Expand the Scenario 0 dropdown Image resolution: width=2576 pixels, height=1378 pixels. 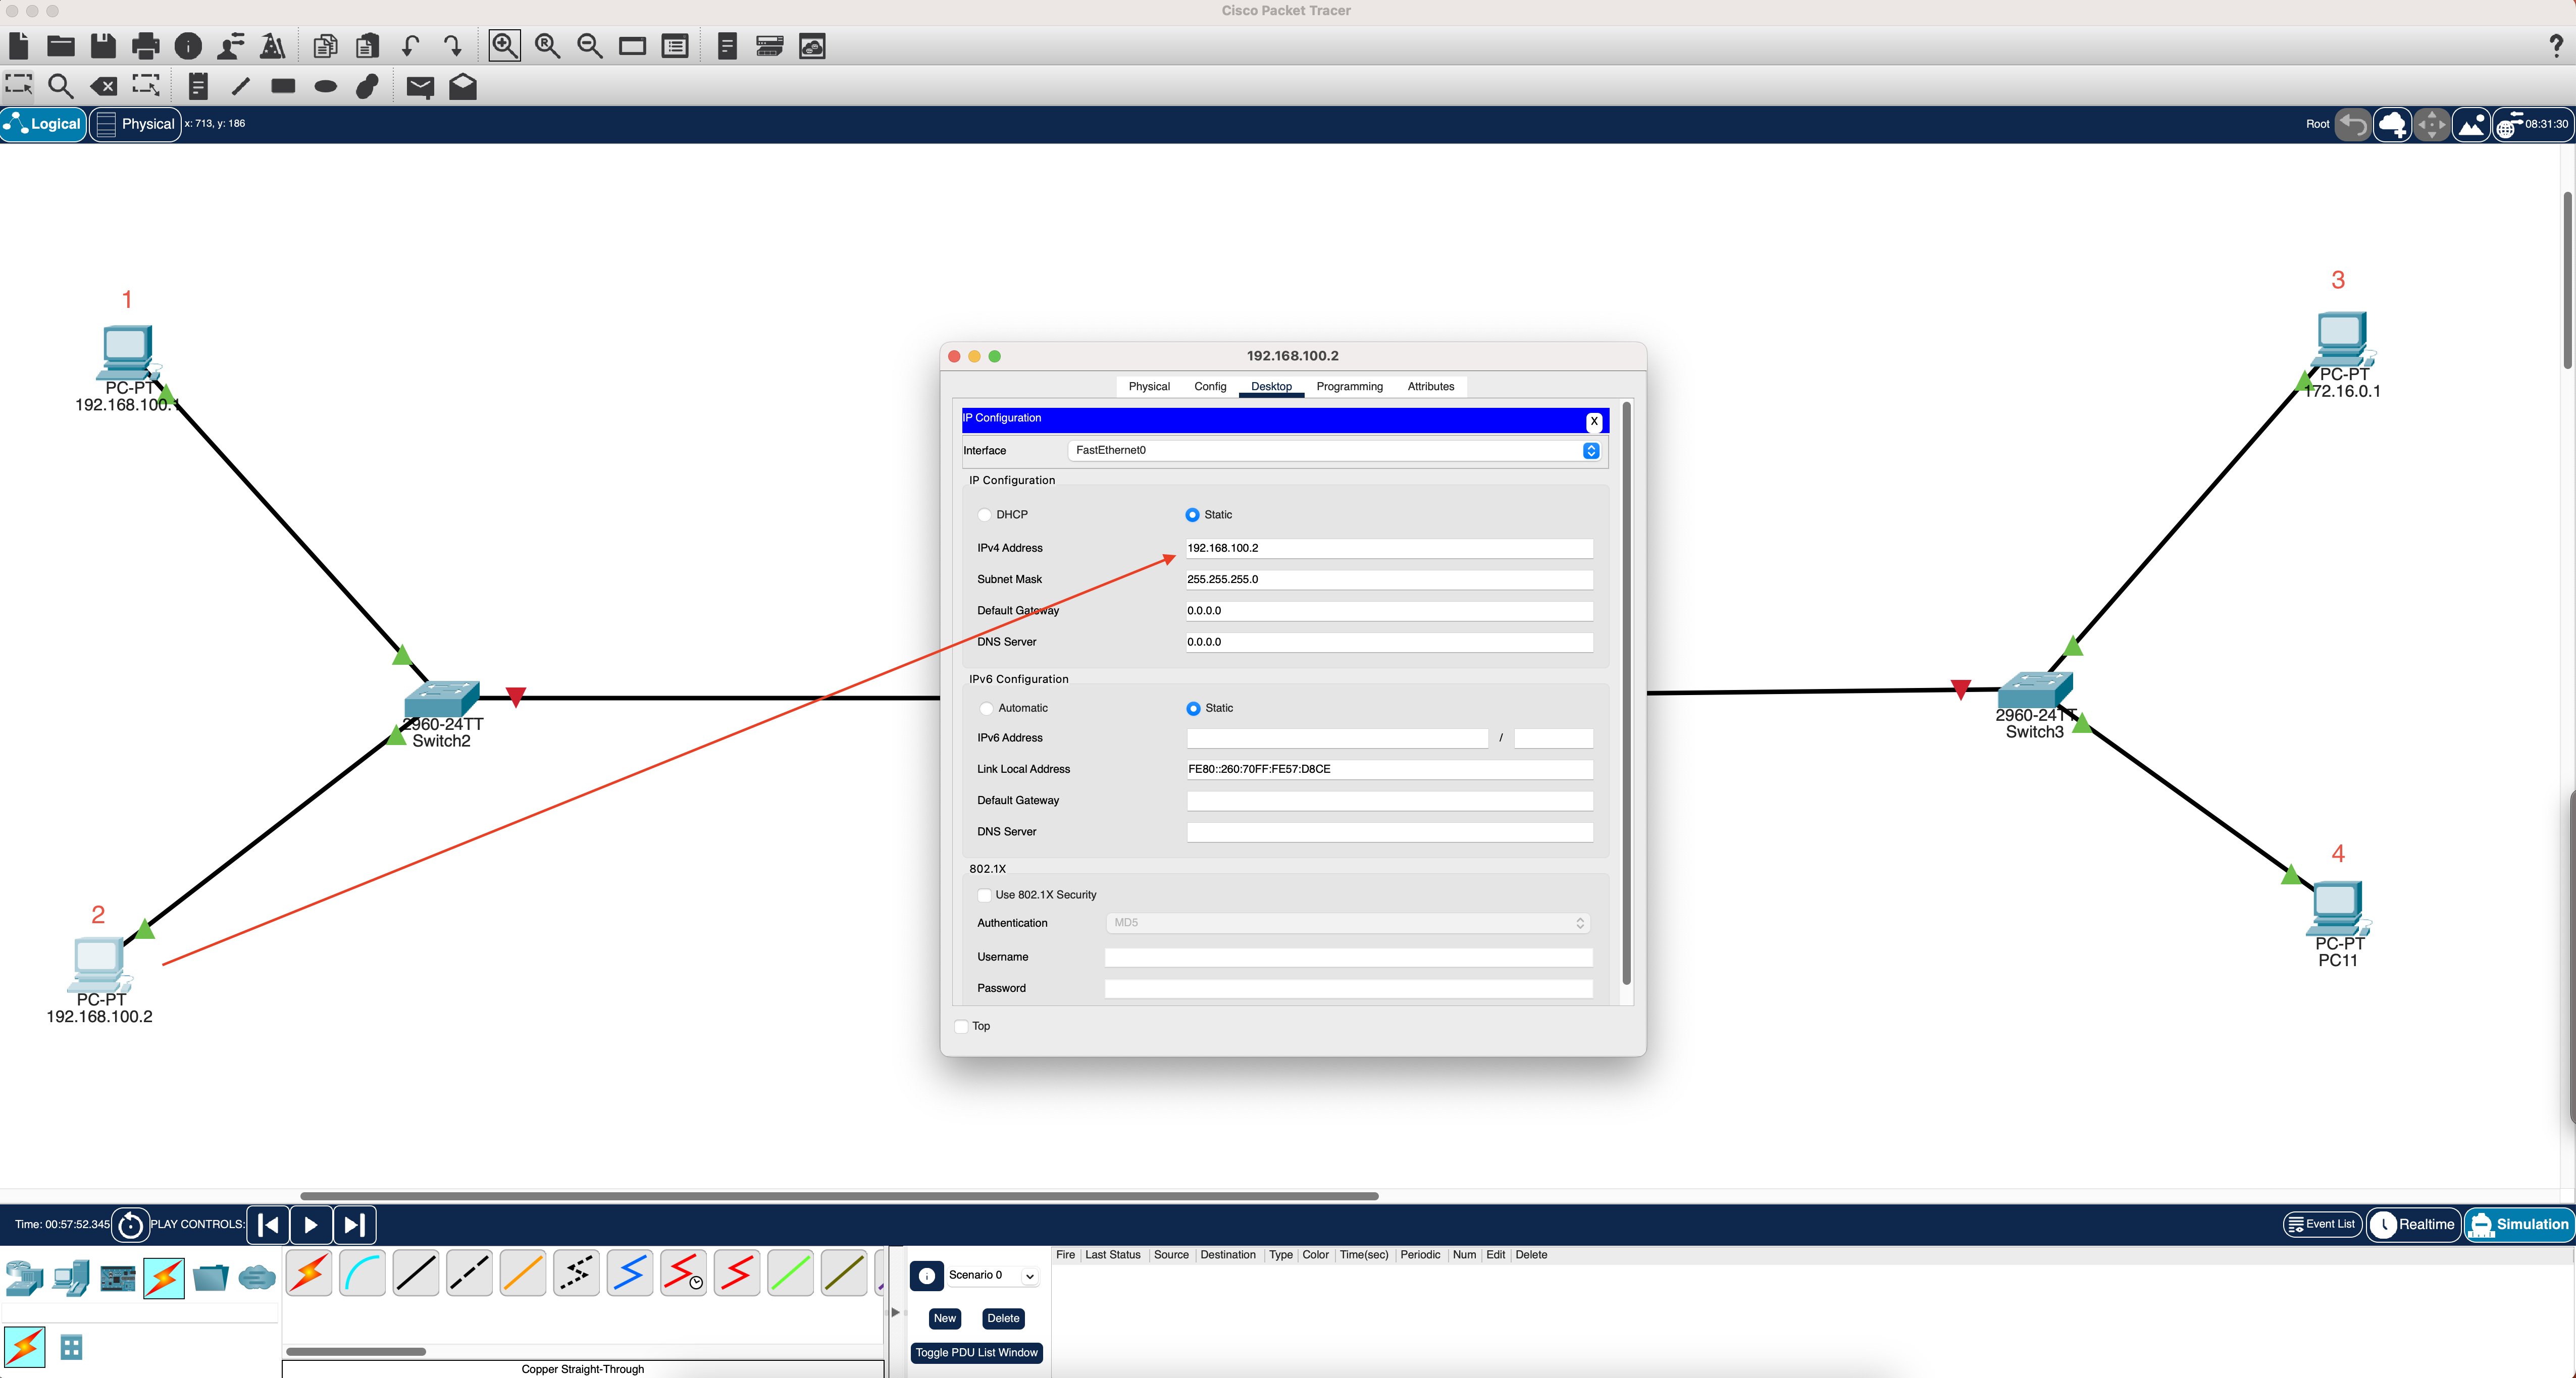[1029, 1276]
